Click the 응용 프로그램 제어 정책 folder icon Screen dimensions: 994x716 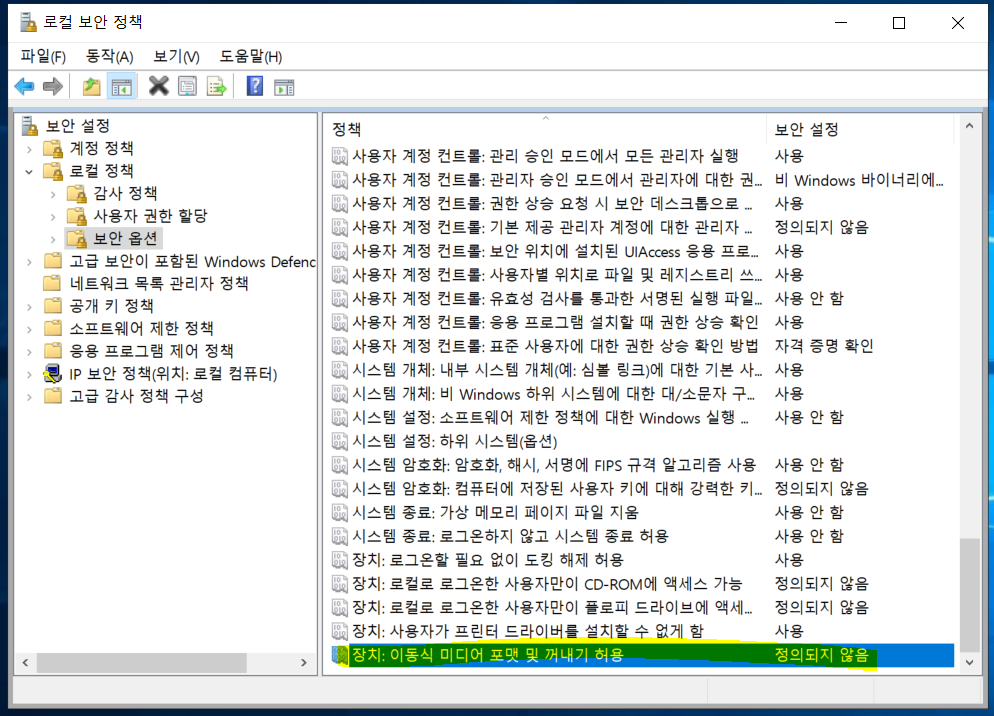pos(53,351)
